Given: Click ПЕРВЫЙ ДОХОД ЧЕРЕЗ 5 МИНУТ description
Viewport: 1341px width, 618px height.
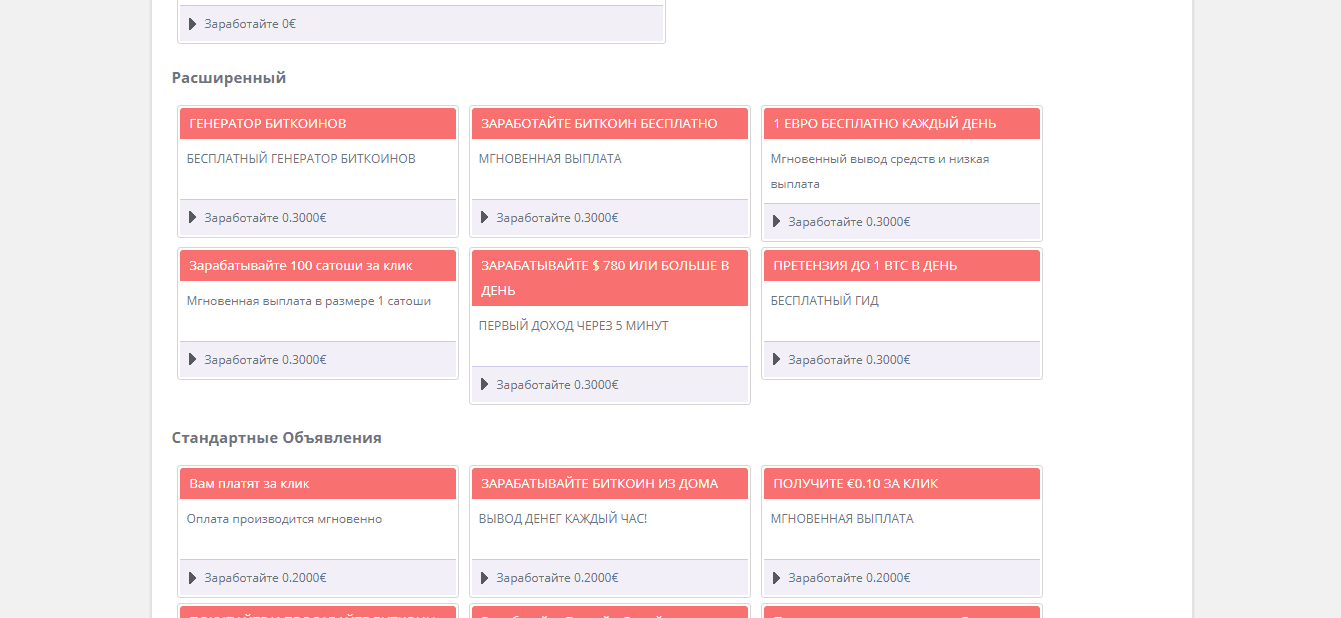Looking at the screenshot, I should coord(573,326).
